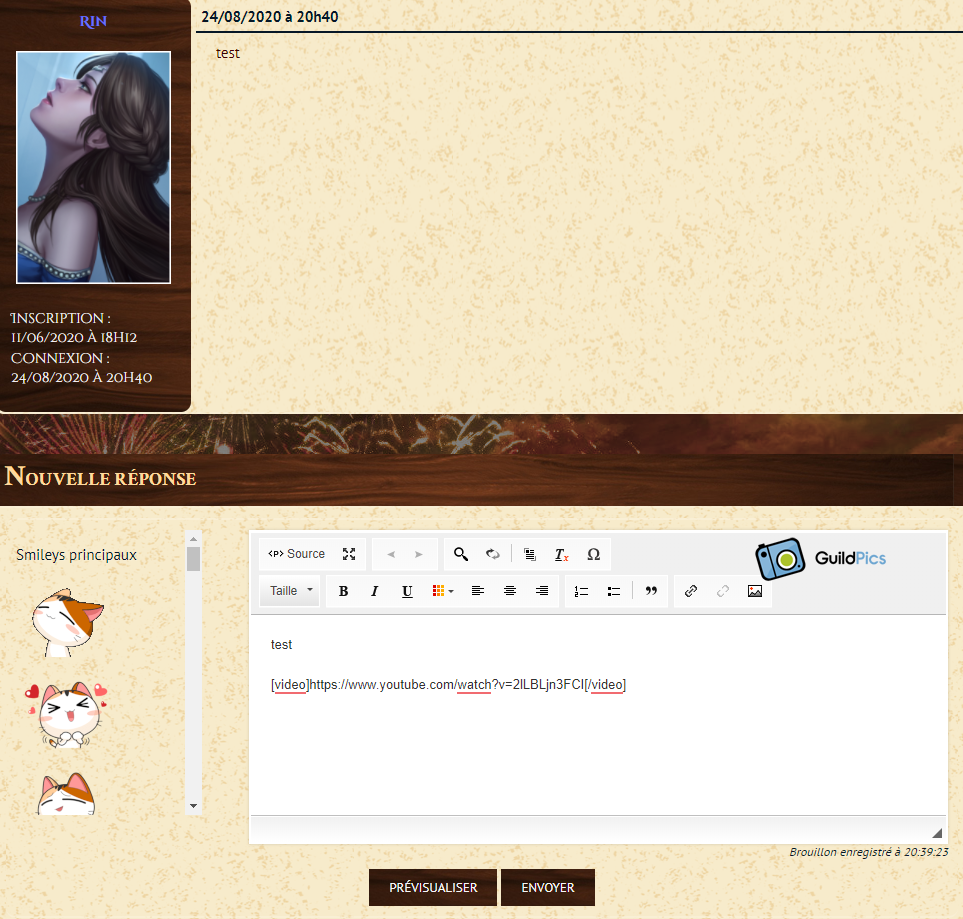Image resolution: width=963 pixels, height=919 pixels.
Task: Open Find with the magnifier icon
Action: point(461,554)
